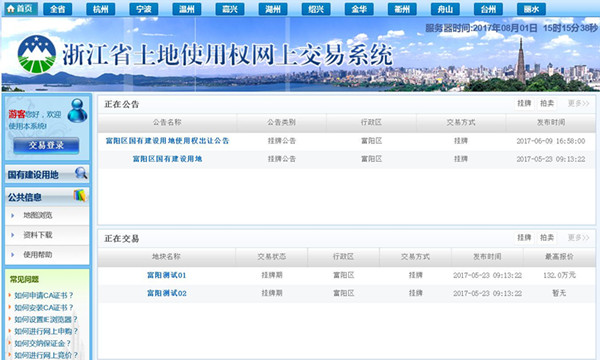Viewport: 600px width, 360px height.
Task: Open 使用帮助 in the sidebar
Action: pyautogui.click(x=38, y=254)
